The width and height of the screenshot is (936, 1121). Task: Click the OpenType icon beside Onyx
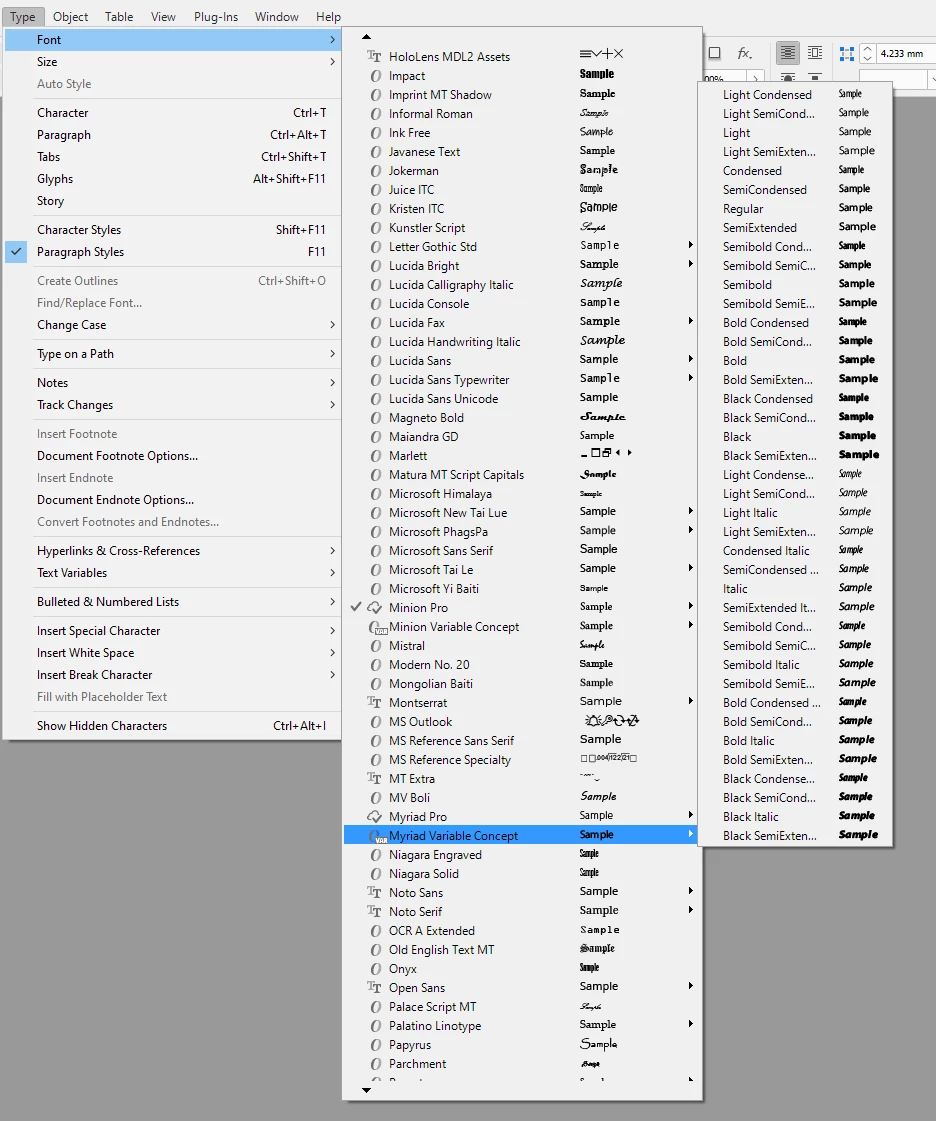[x=375, y=969]
